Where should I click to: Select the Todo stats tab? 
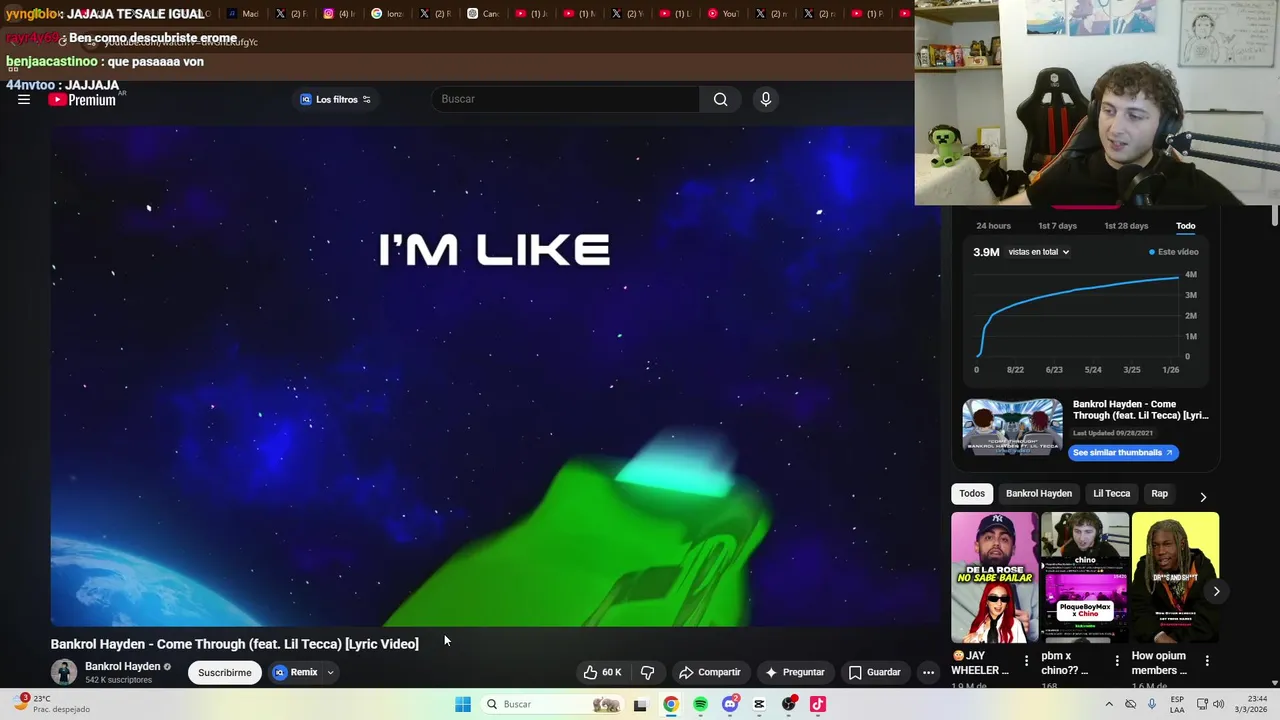[1185, 226]
